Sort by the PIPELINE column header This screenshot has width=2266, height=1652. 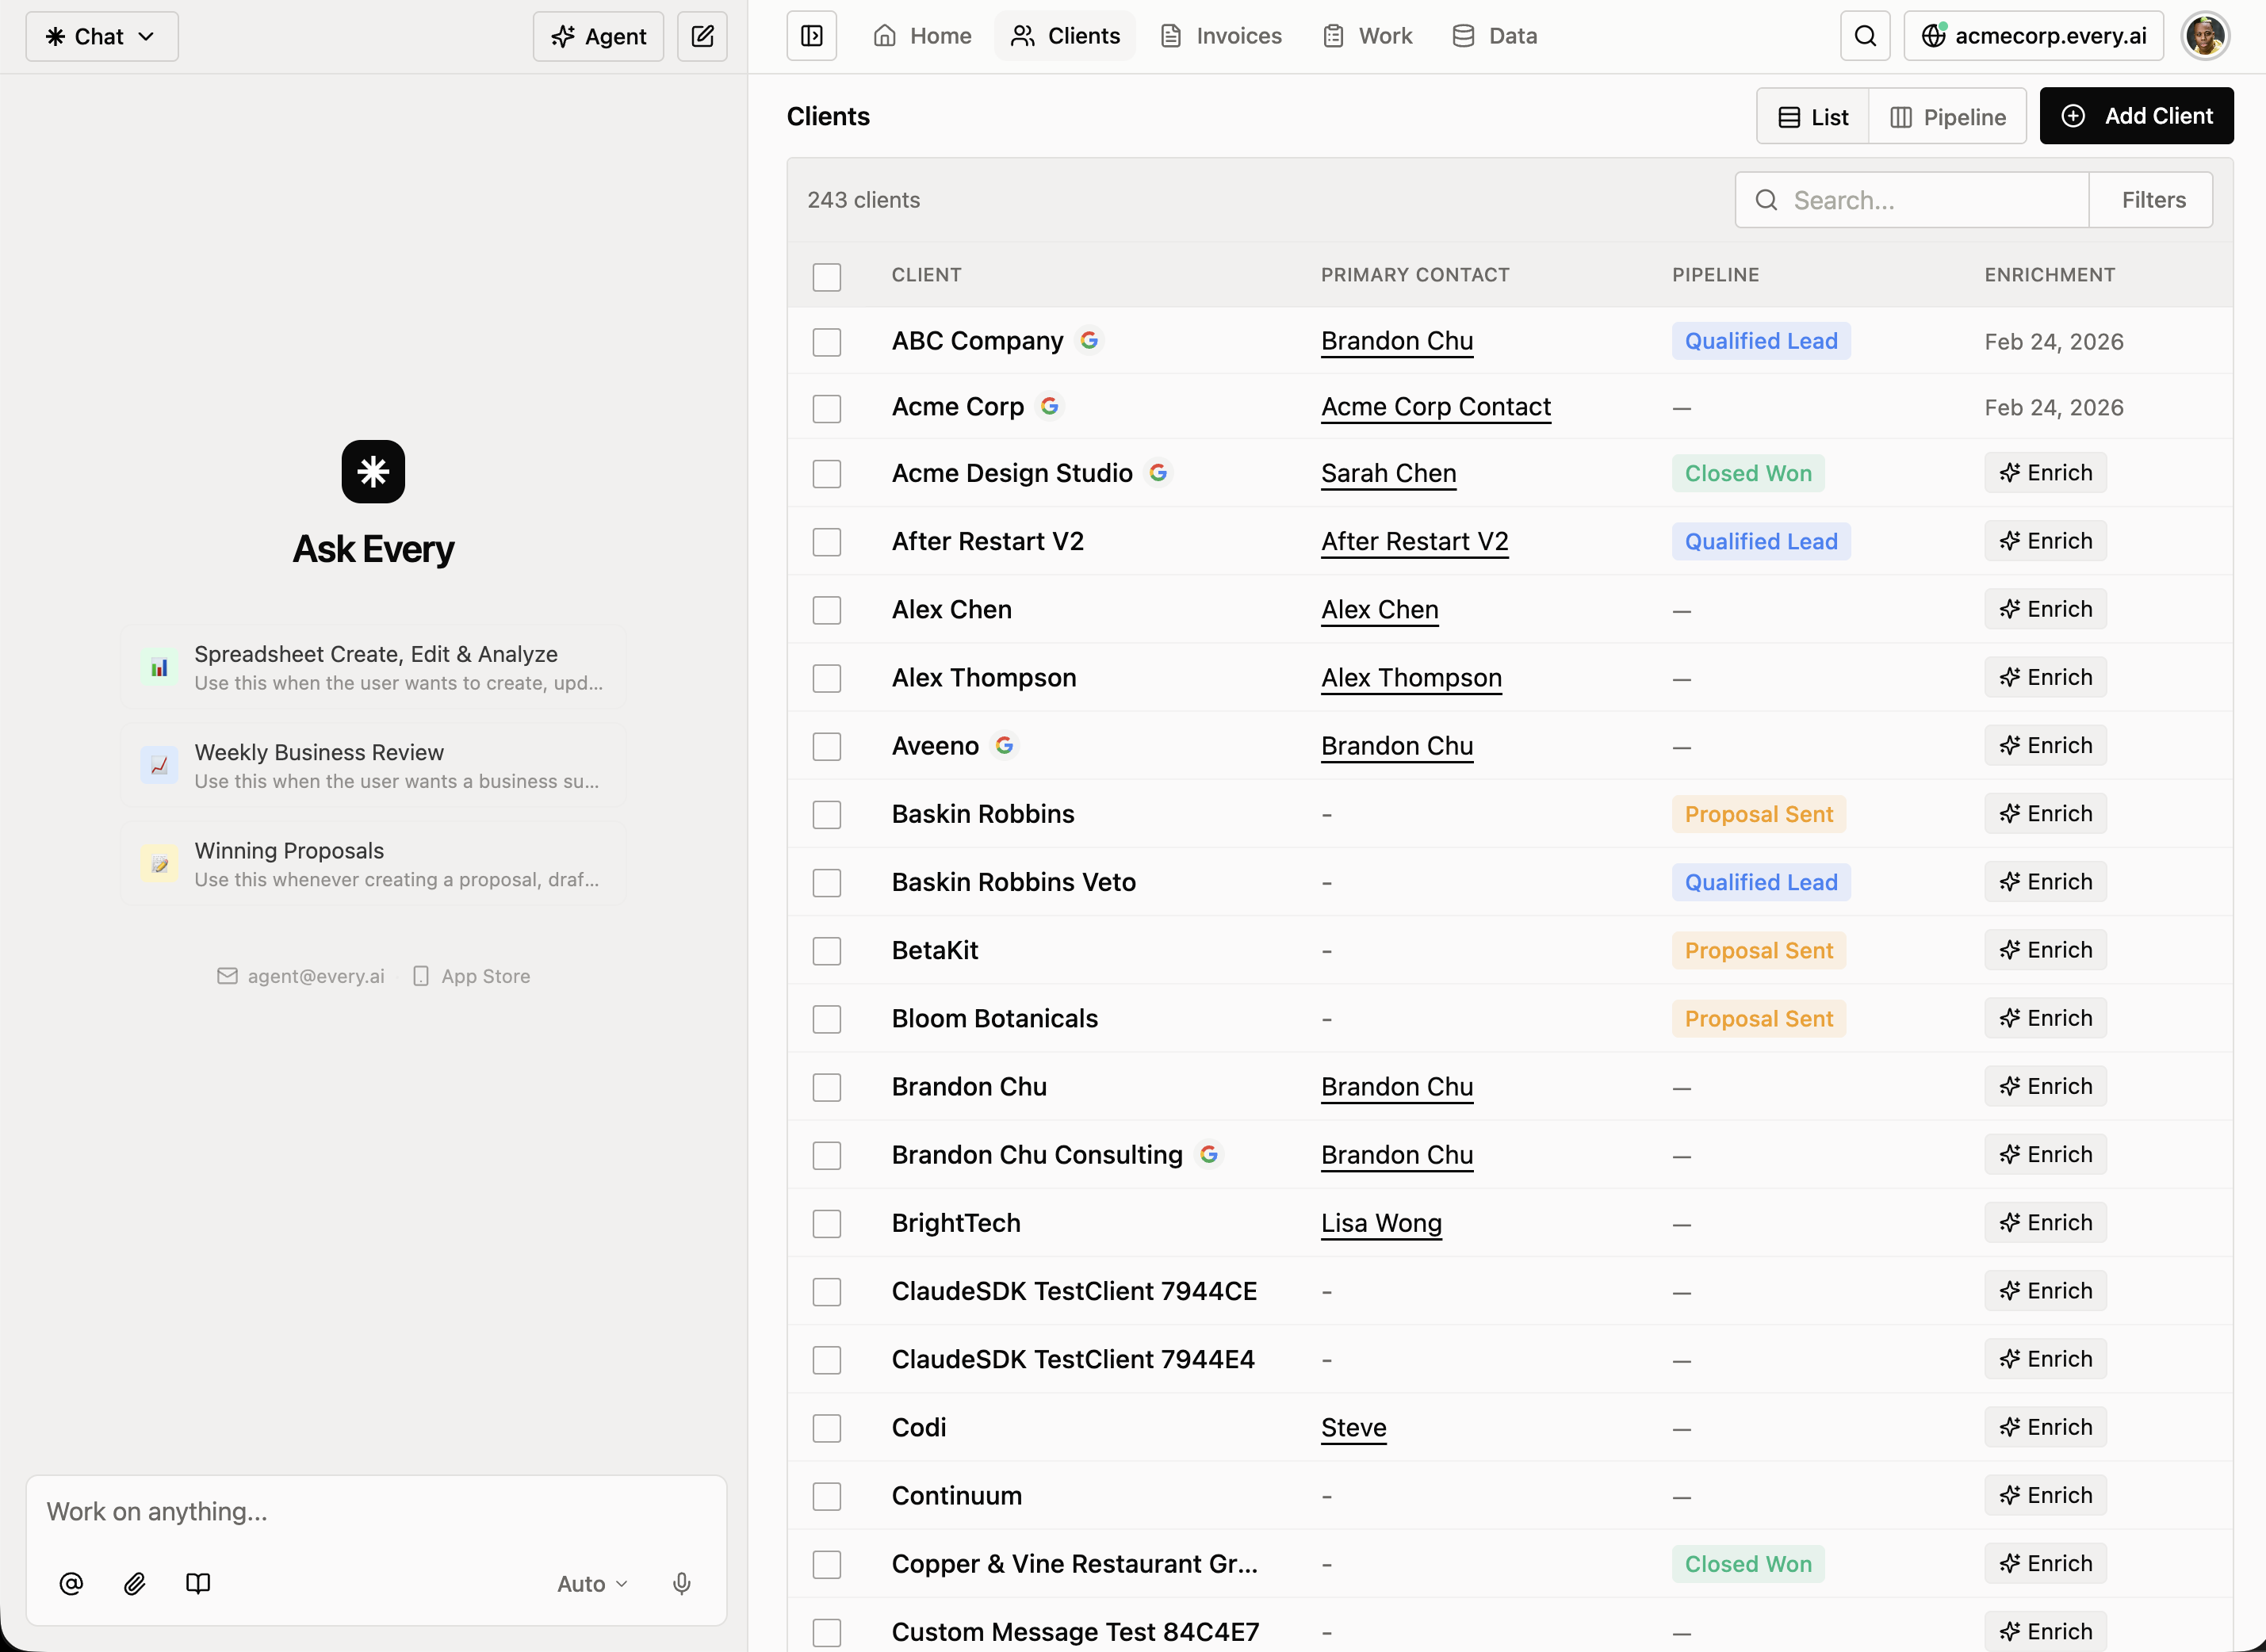[x=1715, y=275]
